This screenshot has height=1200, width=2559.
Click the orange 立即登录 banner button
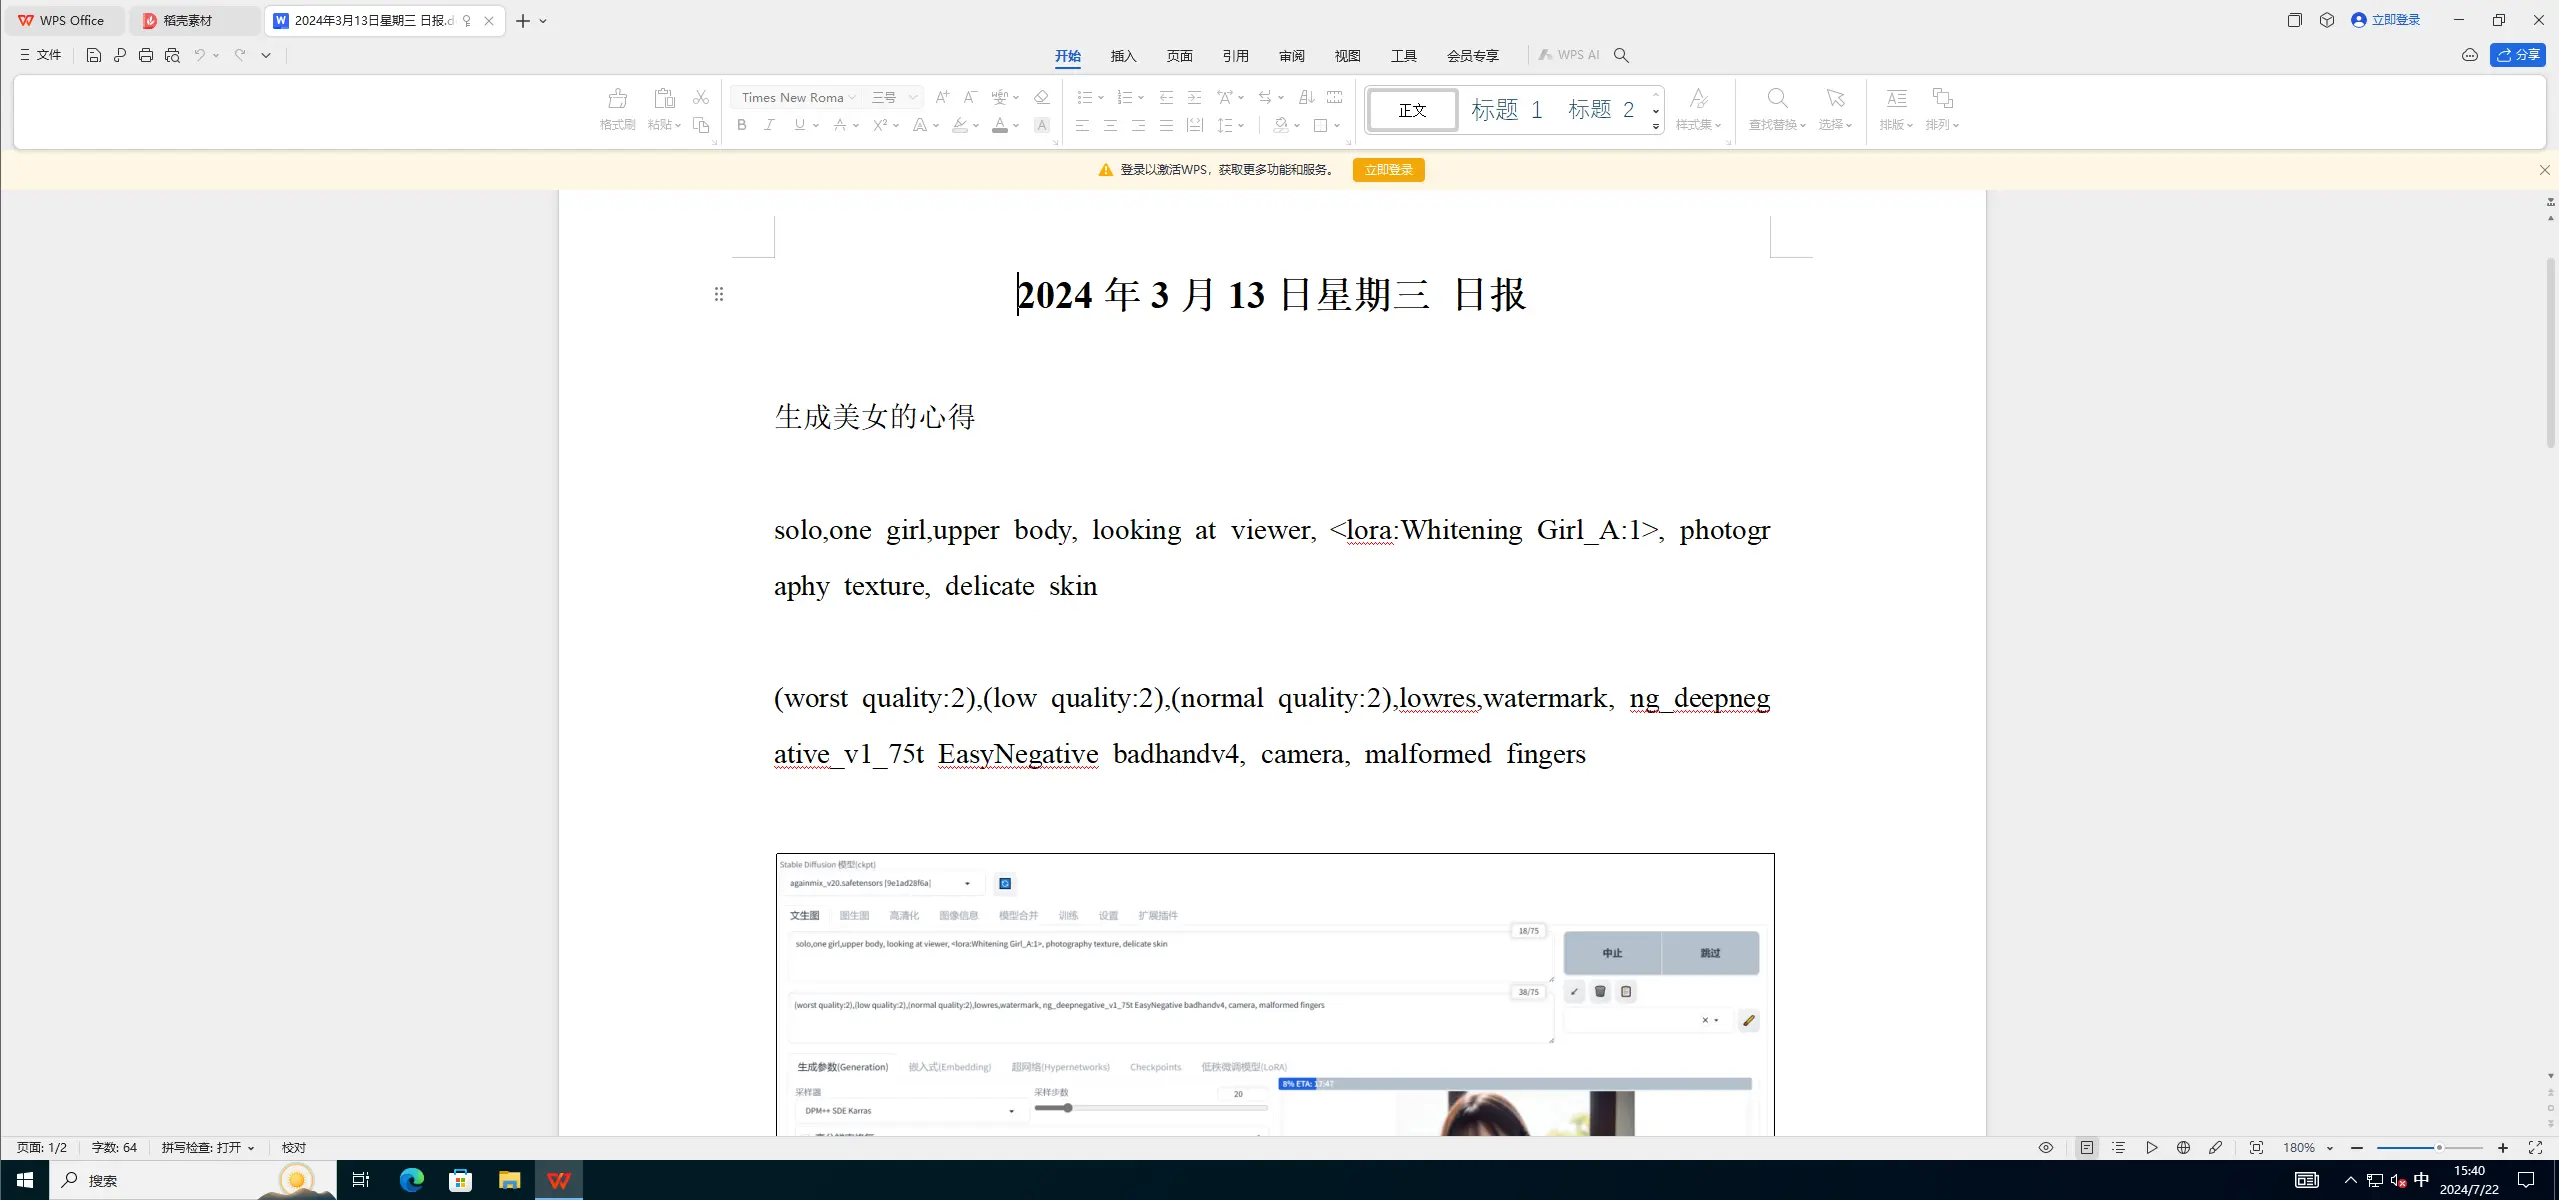coord(1388,170)
